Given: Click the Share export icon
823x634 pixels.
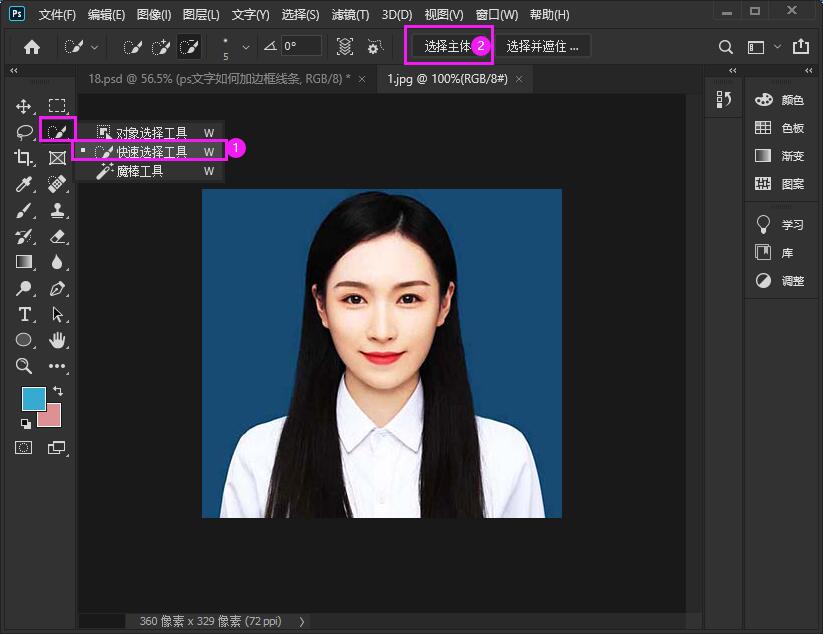Looking at the screenshot, I should point(800,46).
